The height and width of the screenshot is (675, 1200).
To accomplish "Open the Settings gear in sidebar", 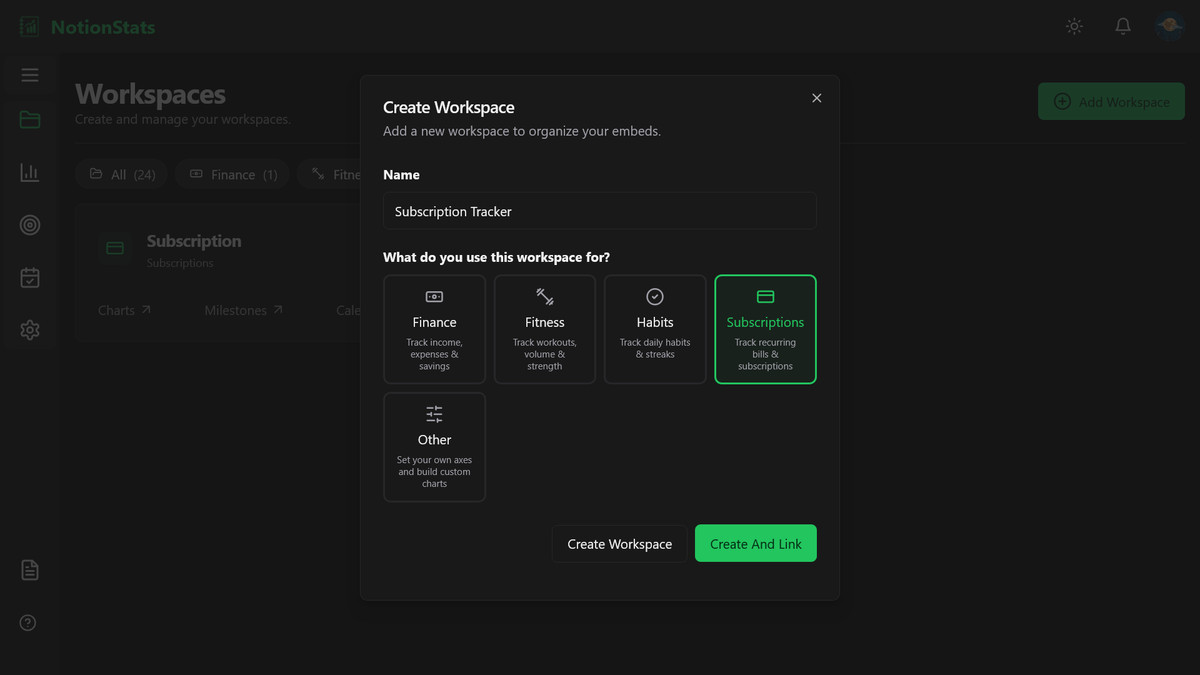I will click(30, 330).
